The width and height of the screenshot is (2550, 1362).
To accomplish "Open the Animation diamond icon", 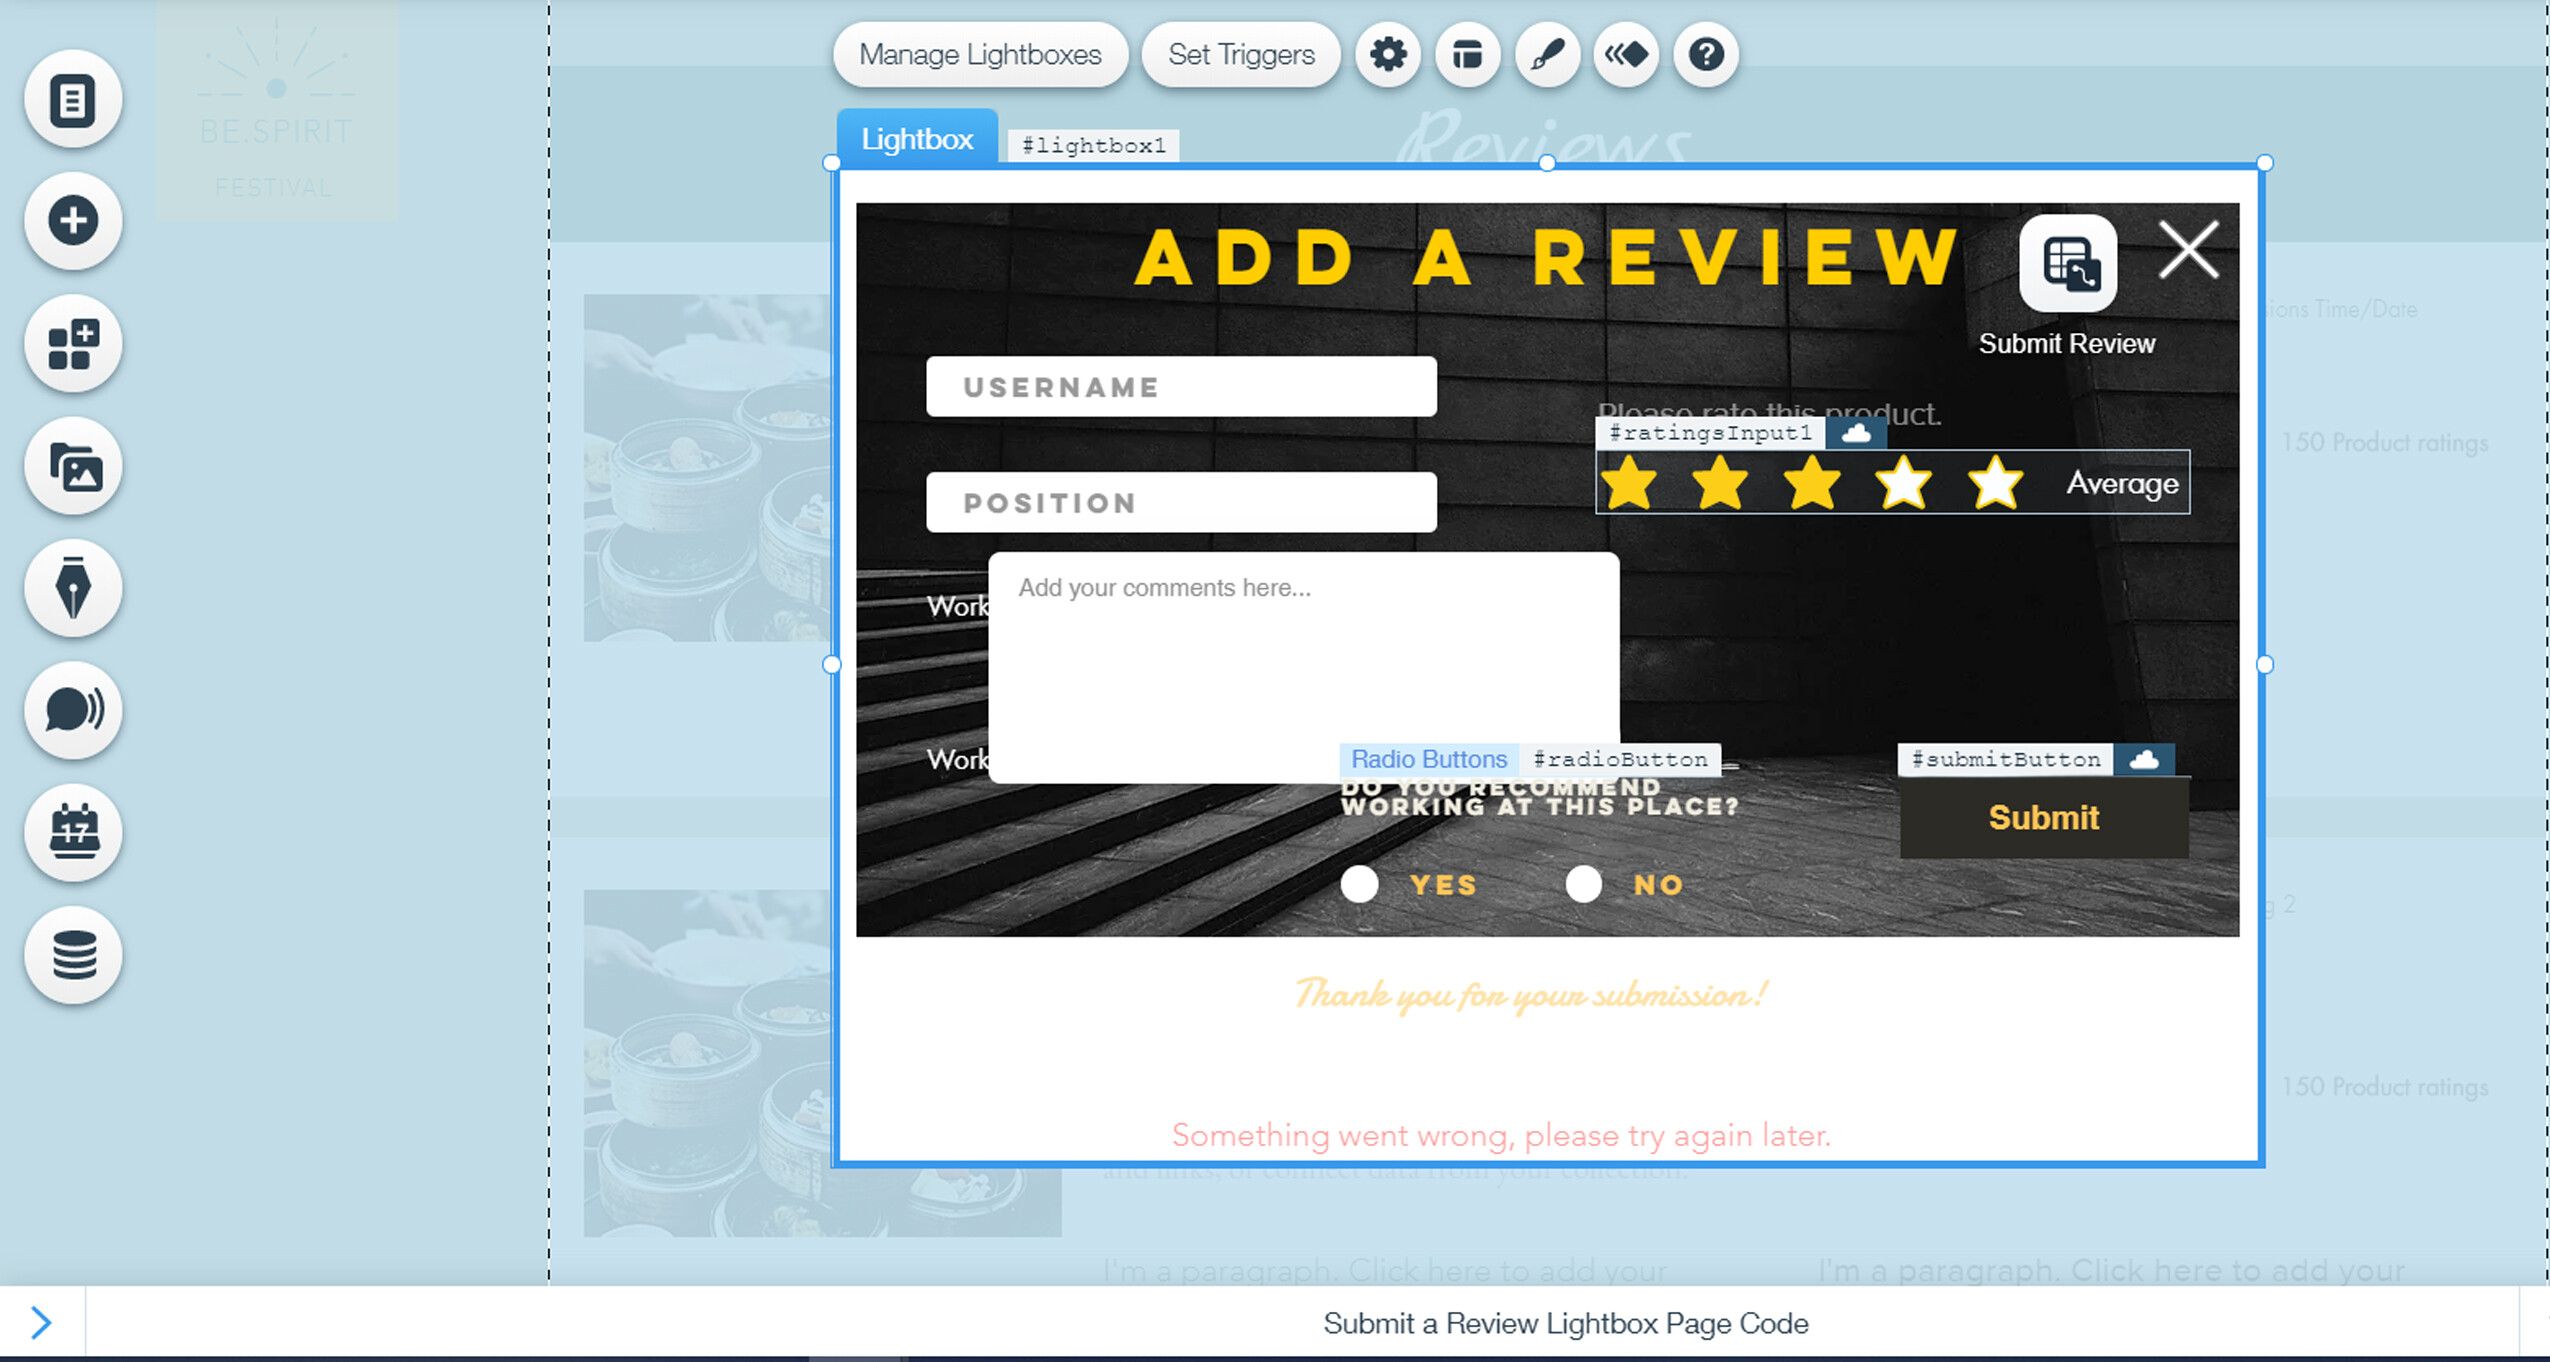I will pos(1626,54).
